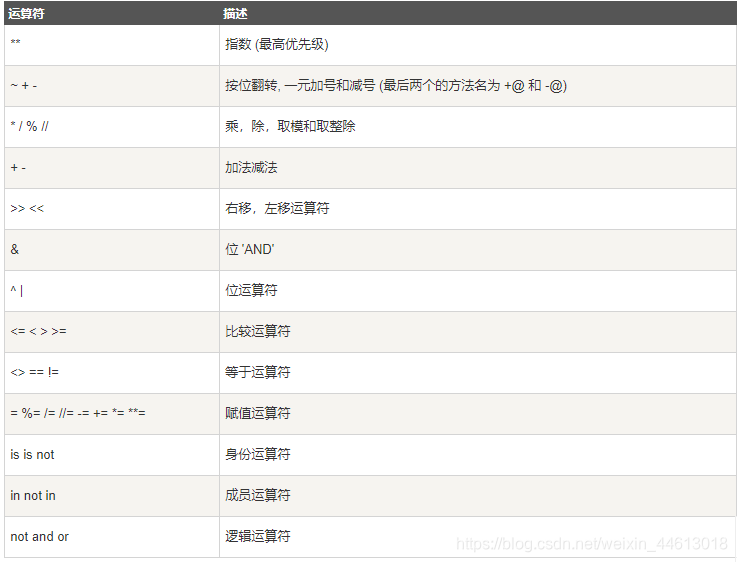Click the assignment operators cell starting with = %=
Image resolution: width=737 pixels, height=562 pixels.
click(111, 414)
